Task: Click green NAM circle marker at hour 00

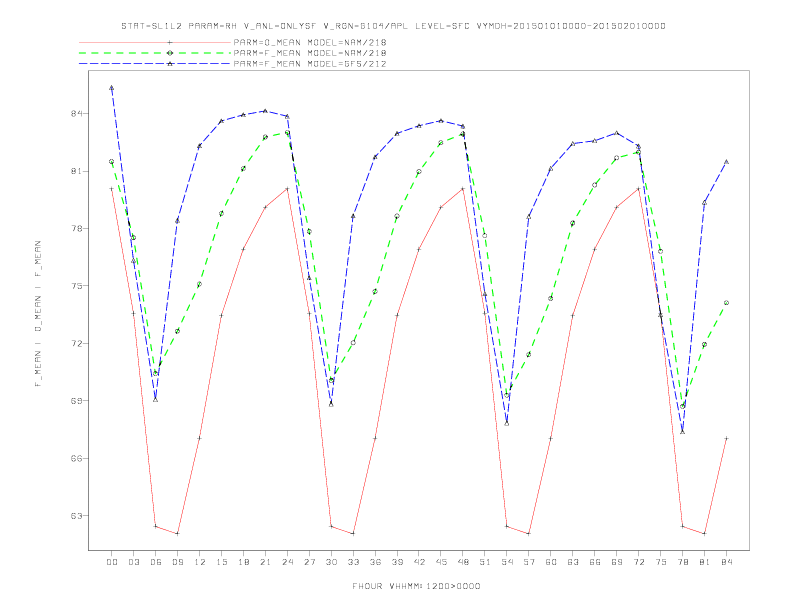Action: (x=112, y=162)
